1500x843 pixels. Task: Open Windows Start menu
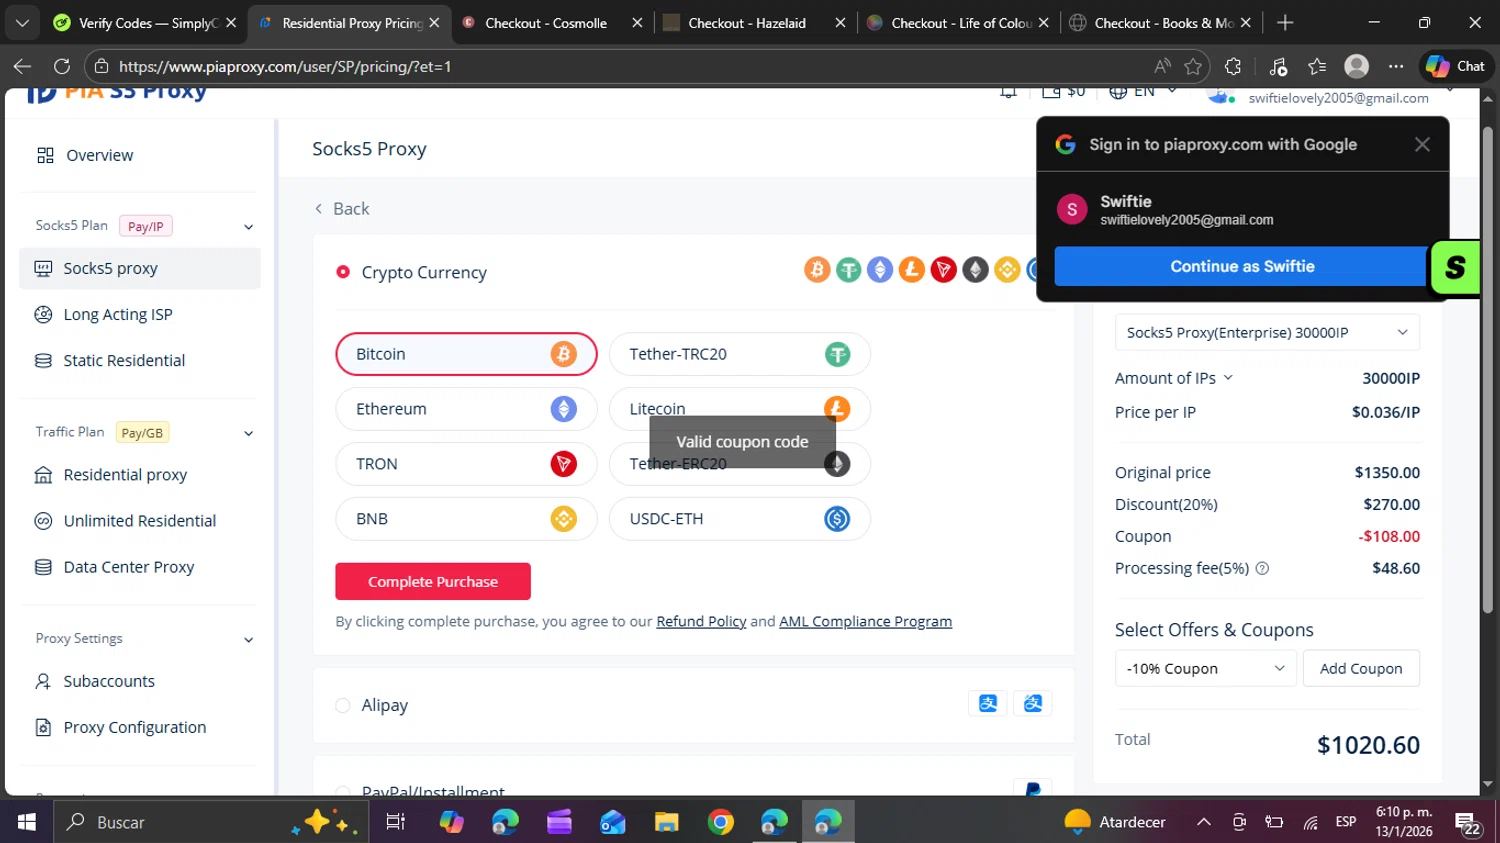click(26, 822)
